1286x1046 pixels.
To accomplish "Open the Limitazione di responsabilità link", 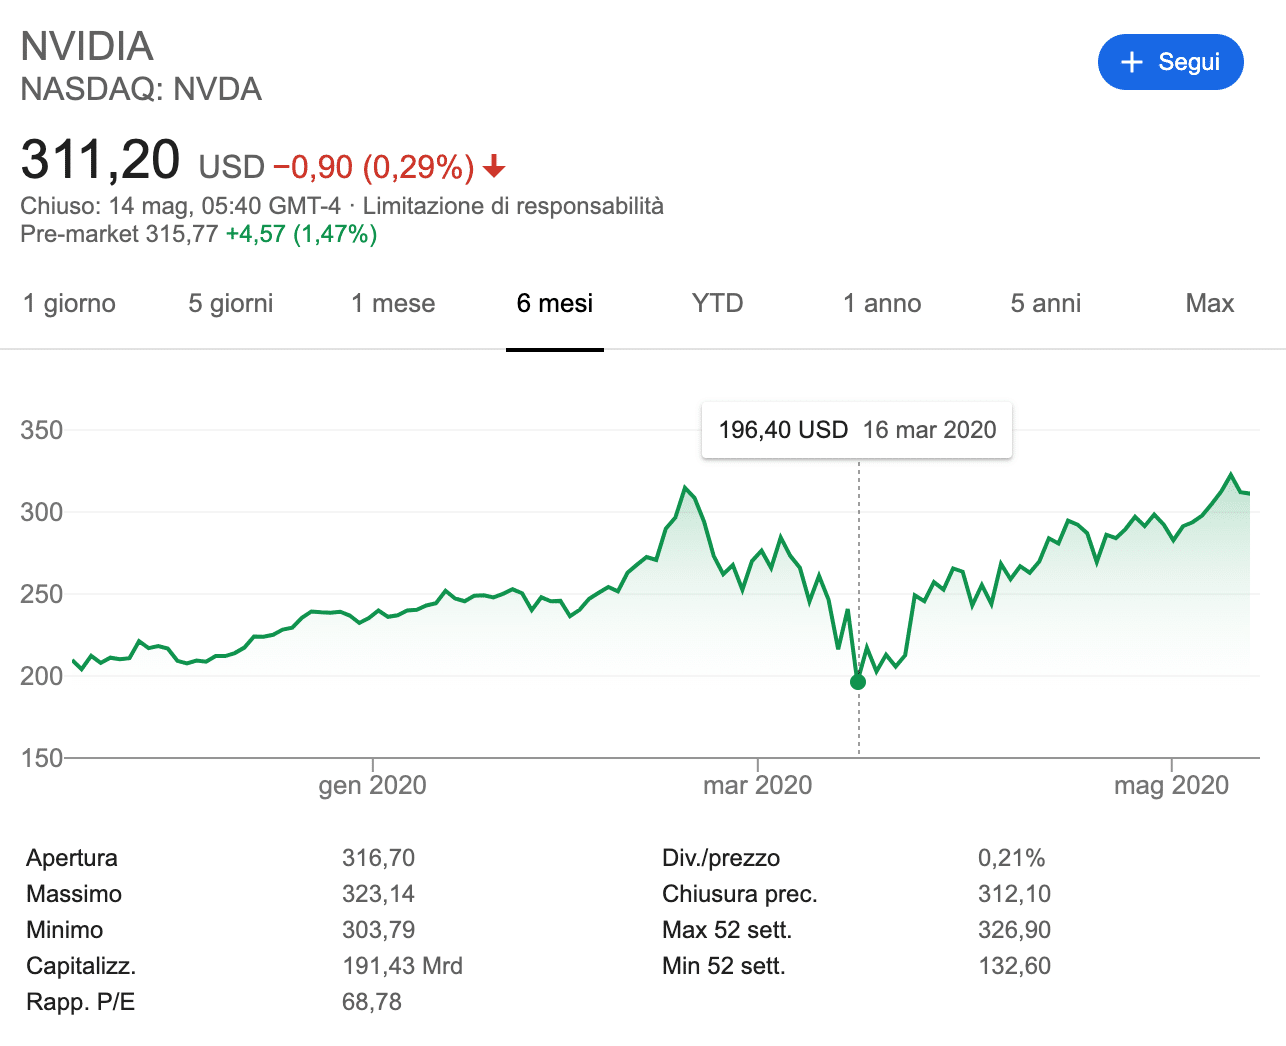I will (513, 206).
